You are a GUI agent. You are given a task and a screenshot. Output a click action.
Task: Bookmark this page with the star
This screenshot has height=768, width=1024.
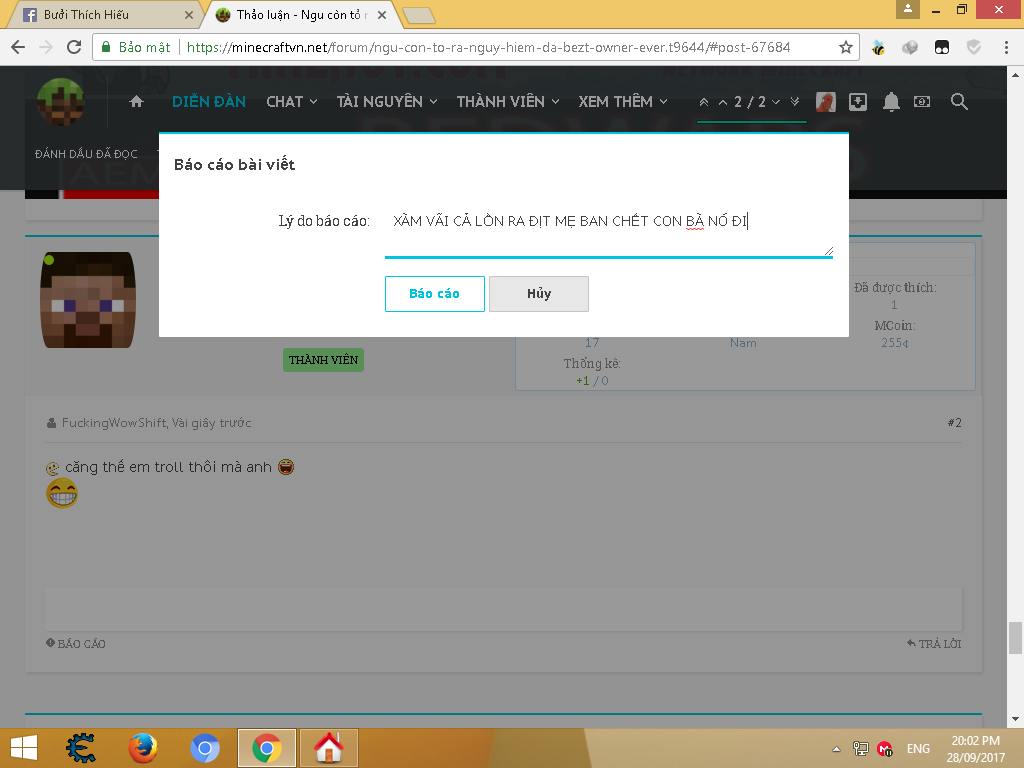pyautogui.click(x=846, y=47)
